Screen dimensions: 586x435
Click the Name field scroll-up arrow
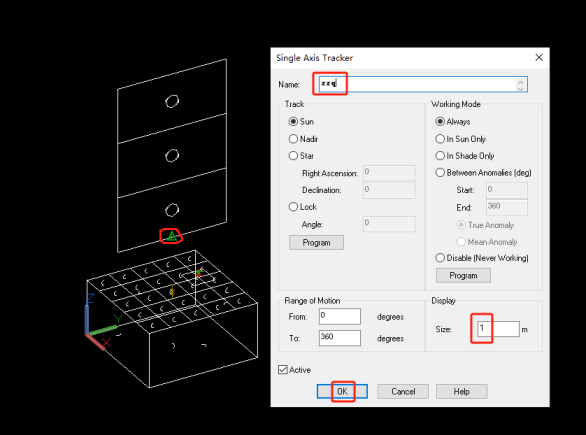521,81
